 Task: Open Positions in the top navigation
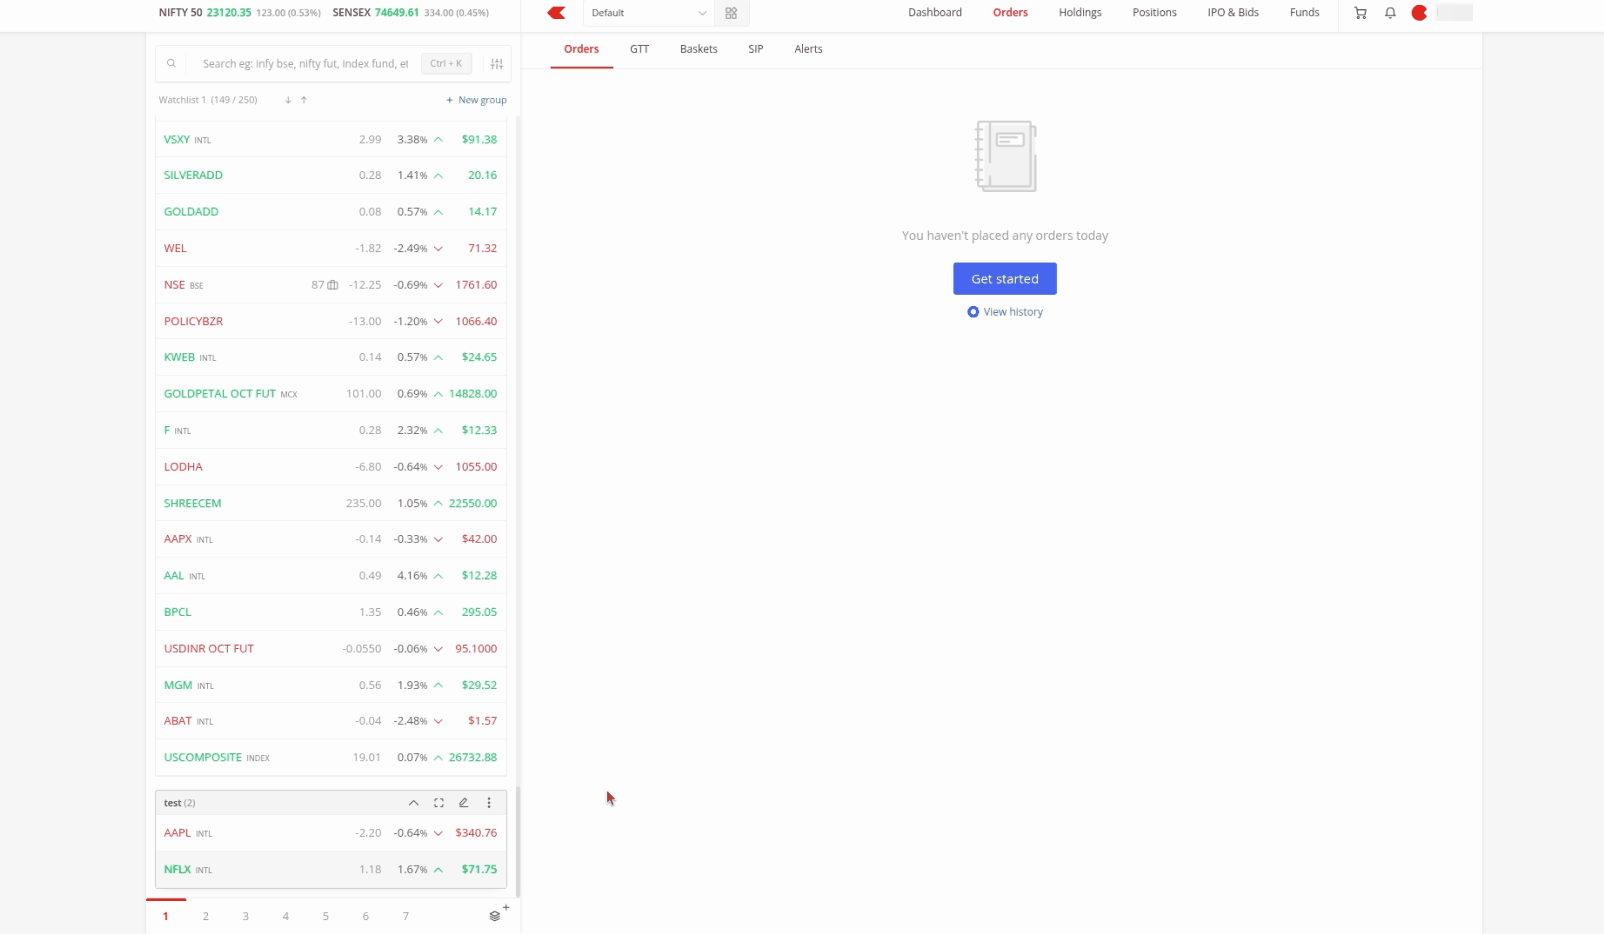click(1155, 13)
